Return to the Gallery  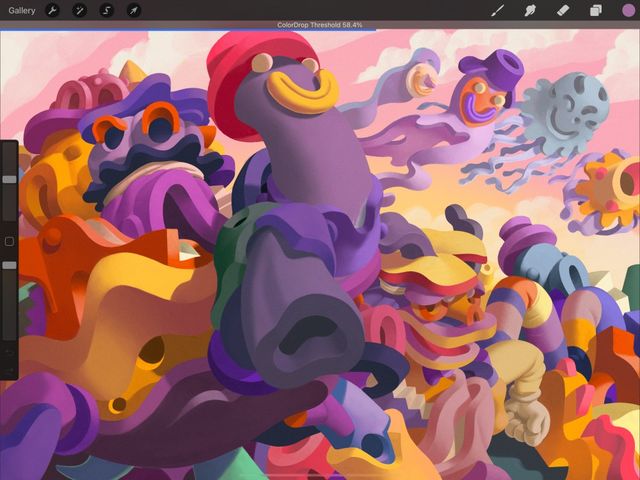point(22,11)
